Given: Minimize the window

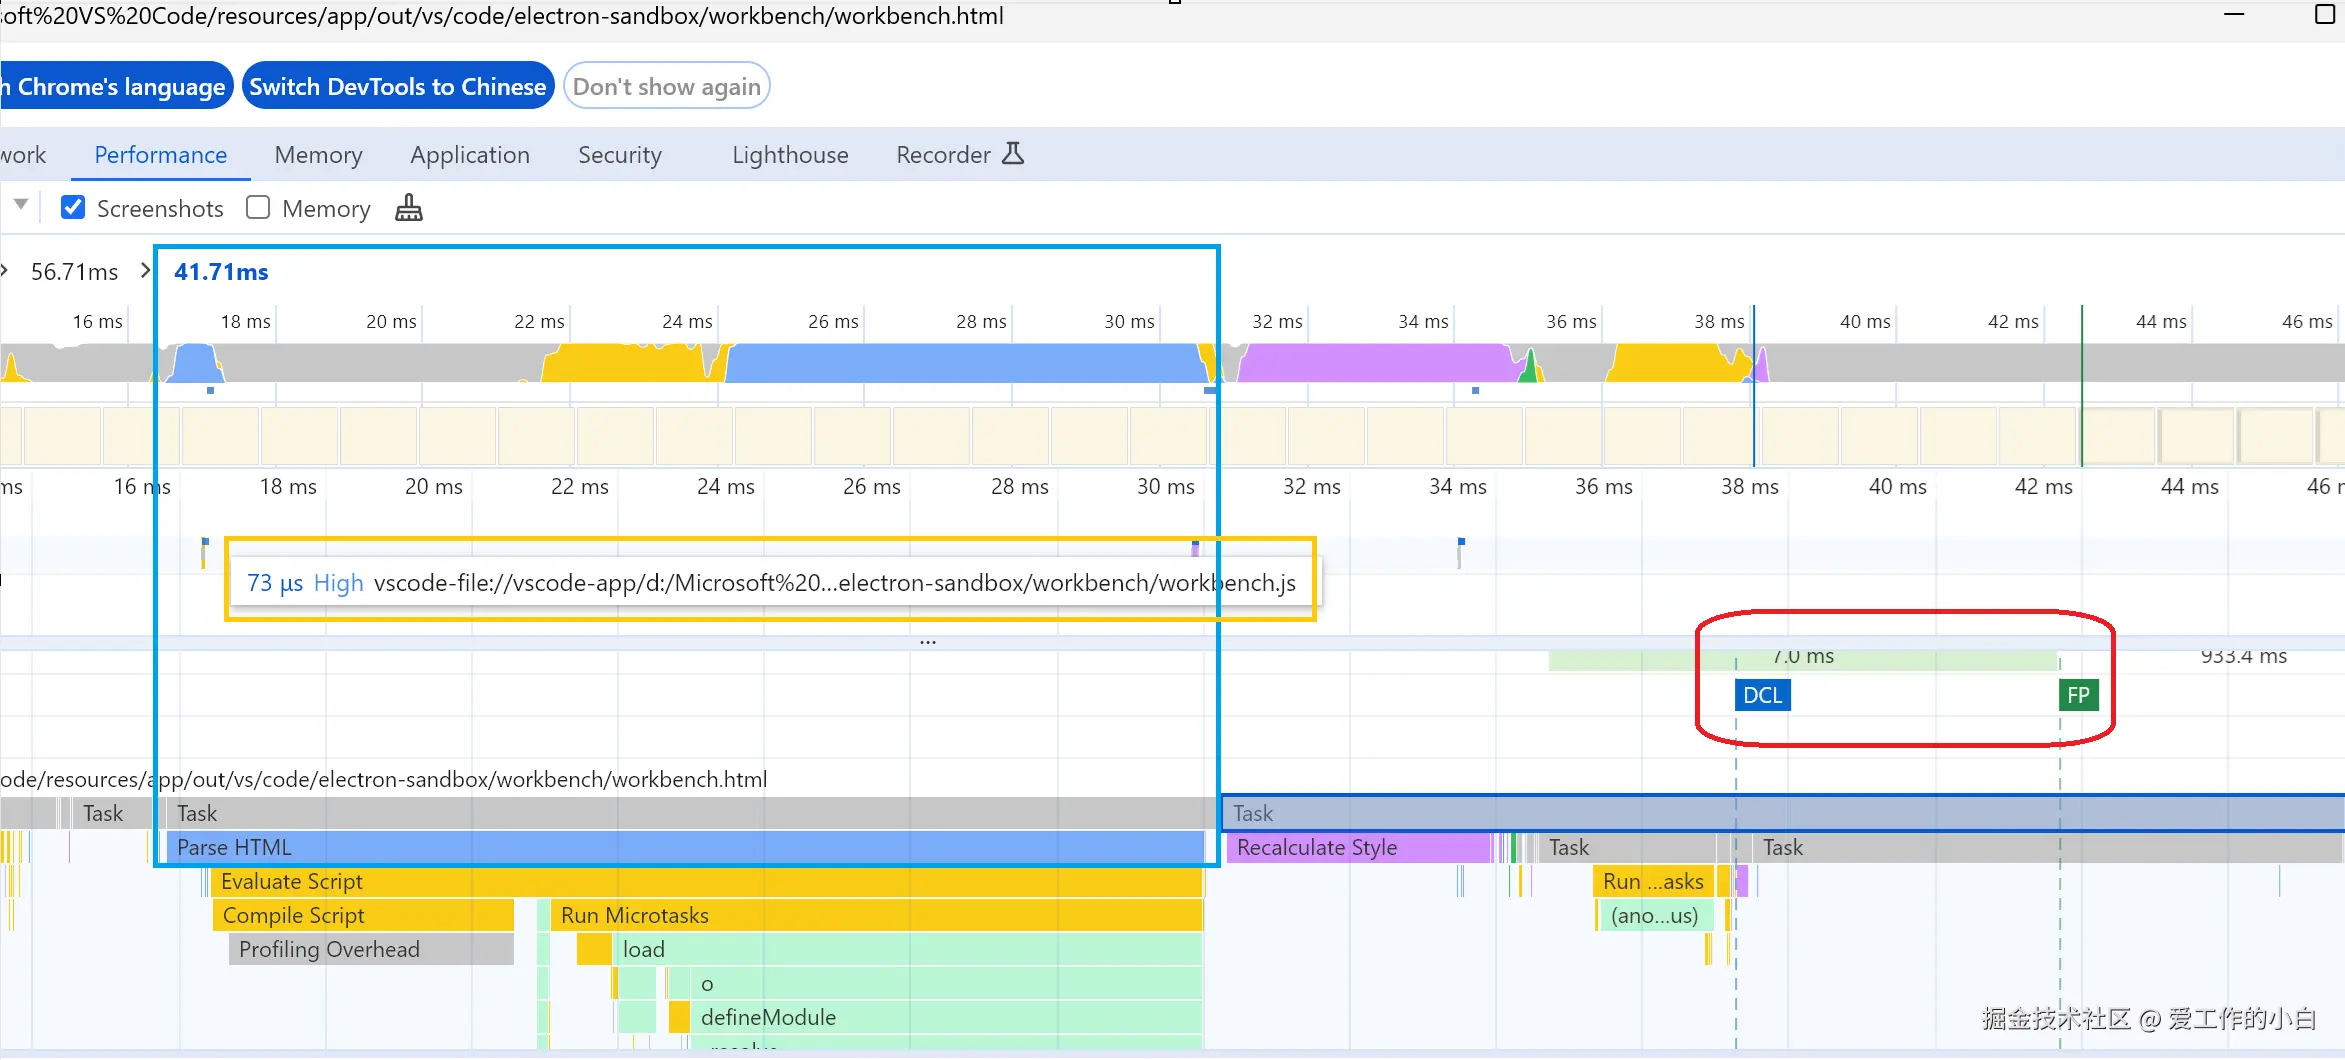Looking at the screenshot, I should 2234,14.
